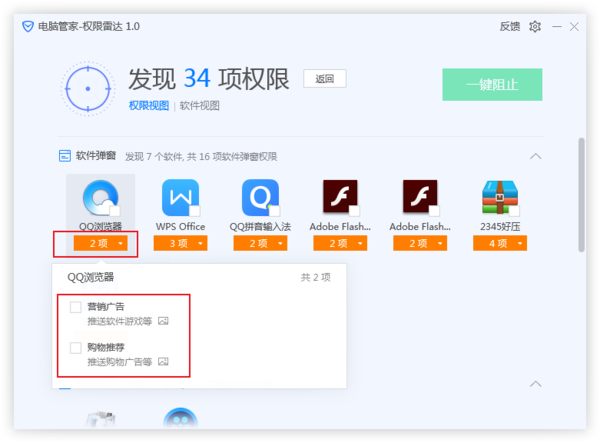Collapse the 软件弹窗 section chevron
Image resolution: width=600 pixels, height=443 pixels.
coord(536,156)
